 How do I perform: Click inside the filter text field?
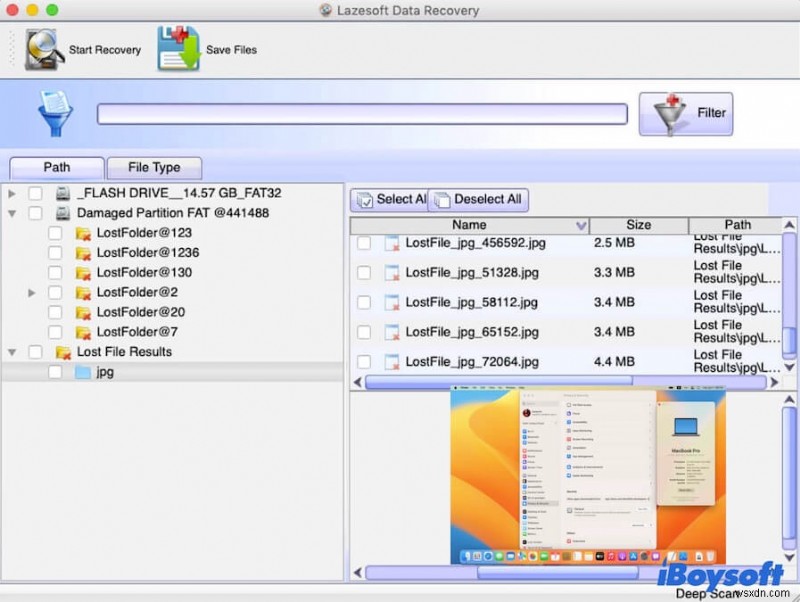pyautogui.click(x=362, y=114)
